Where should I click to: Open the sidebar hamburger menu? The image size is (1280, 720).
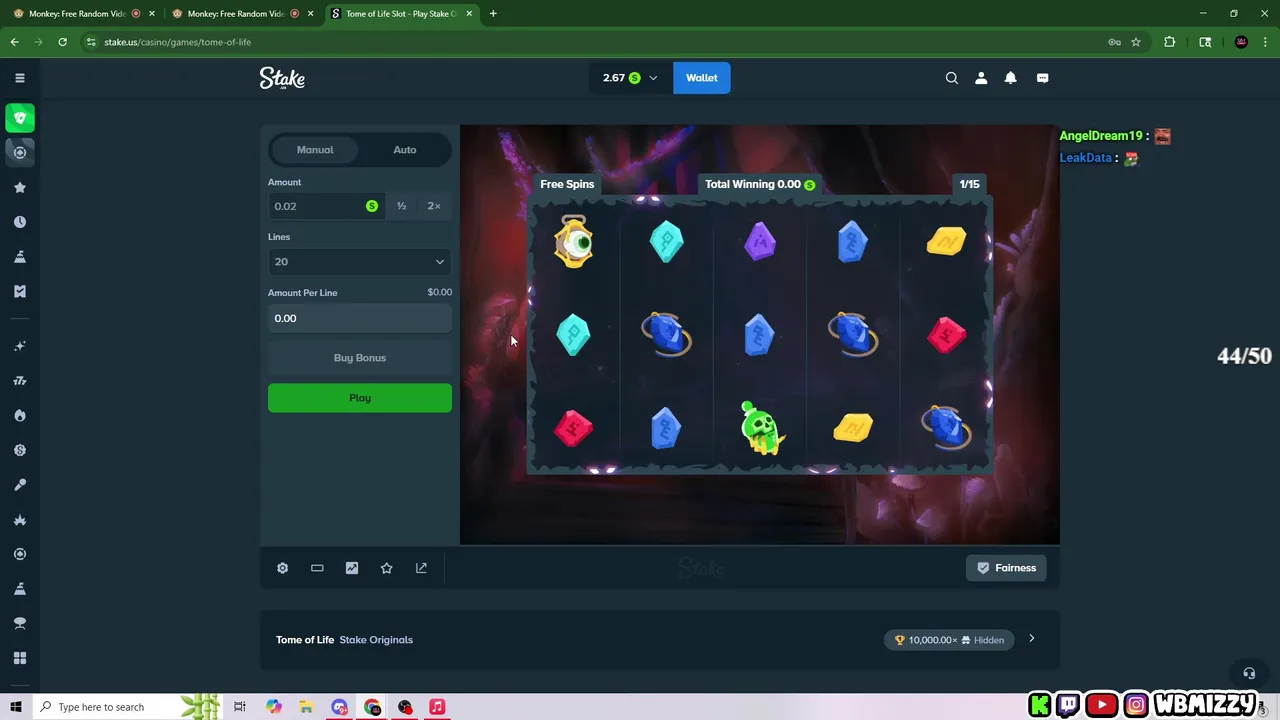pos(20,78)
